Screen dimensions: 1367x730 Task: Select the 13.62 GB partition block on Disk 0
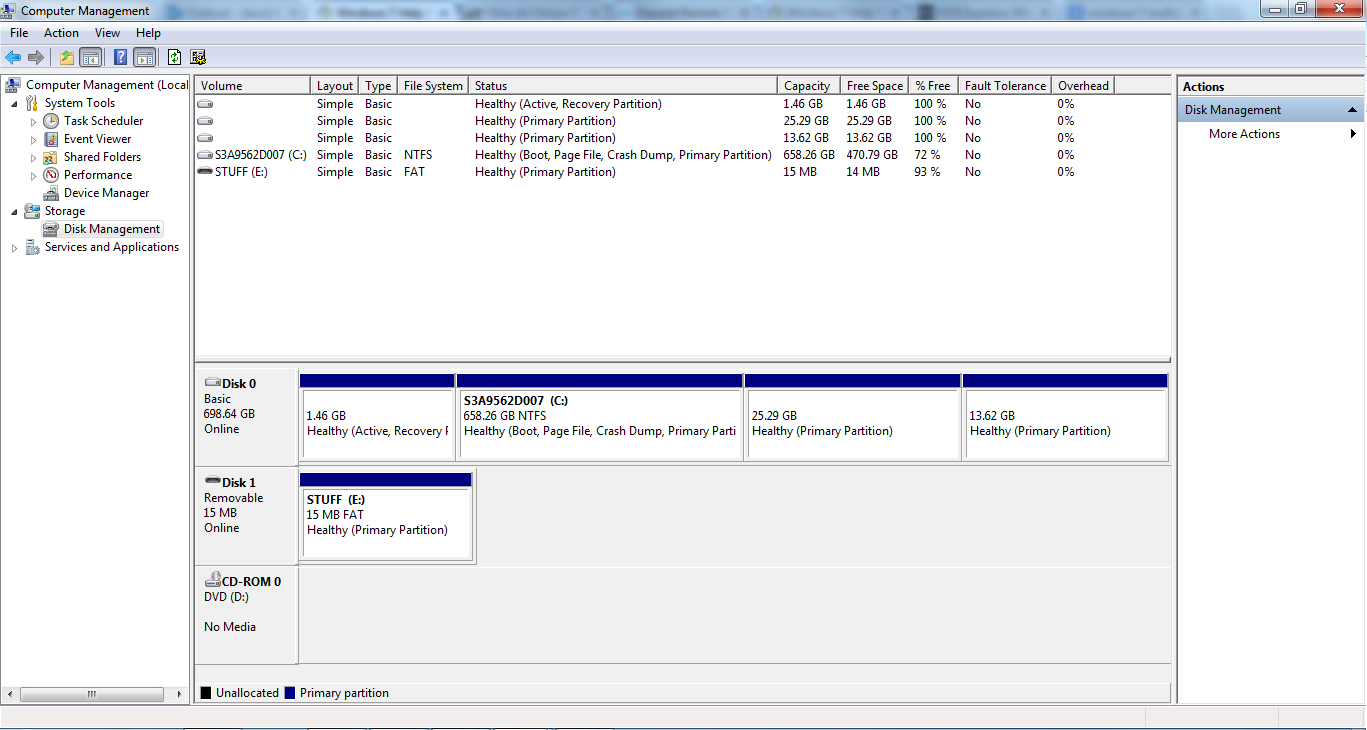coord(1065,417)
